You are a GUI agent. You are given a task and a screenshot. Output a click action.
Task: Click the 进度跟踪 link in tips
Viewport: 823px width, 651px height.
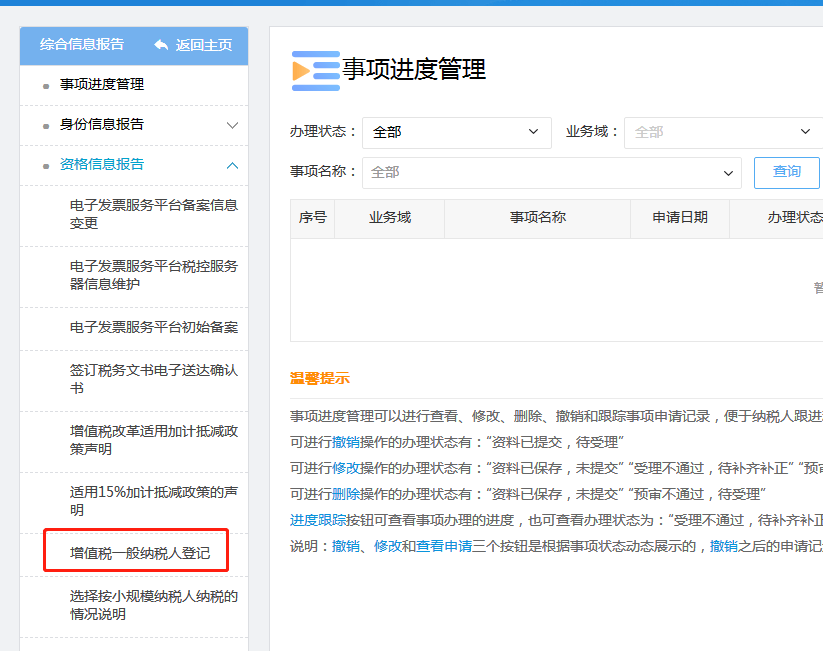(x=319, y=520)
